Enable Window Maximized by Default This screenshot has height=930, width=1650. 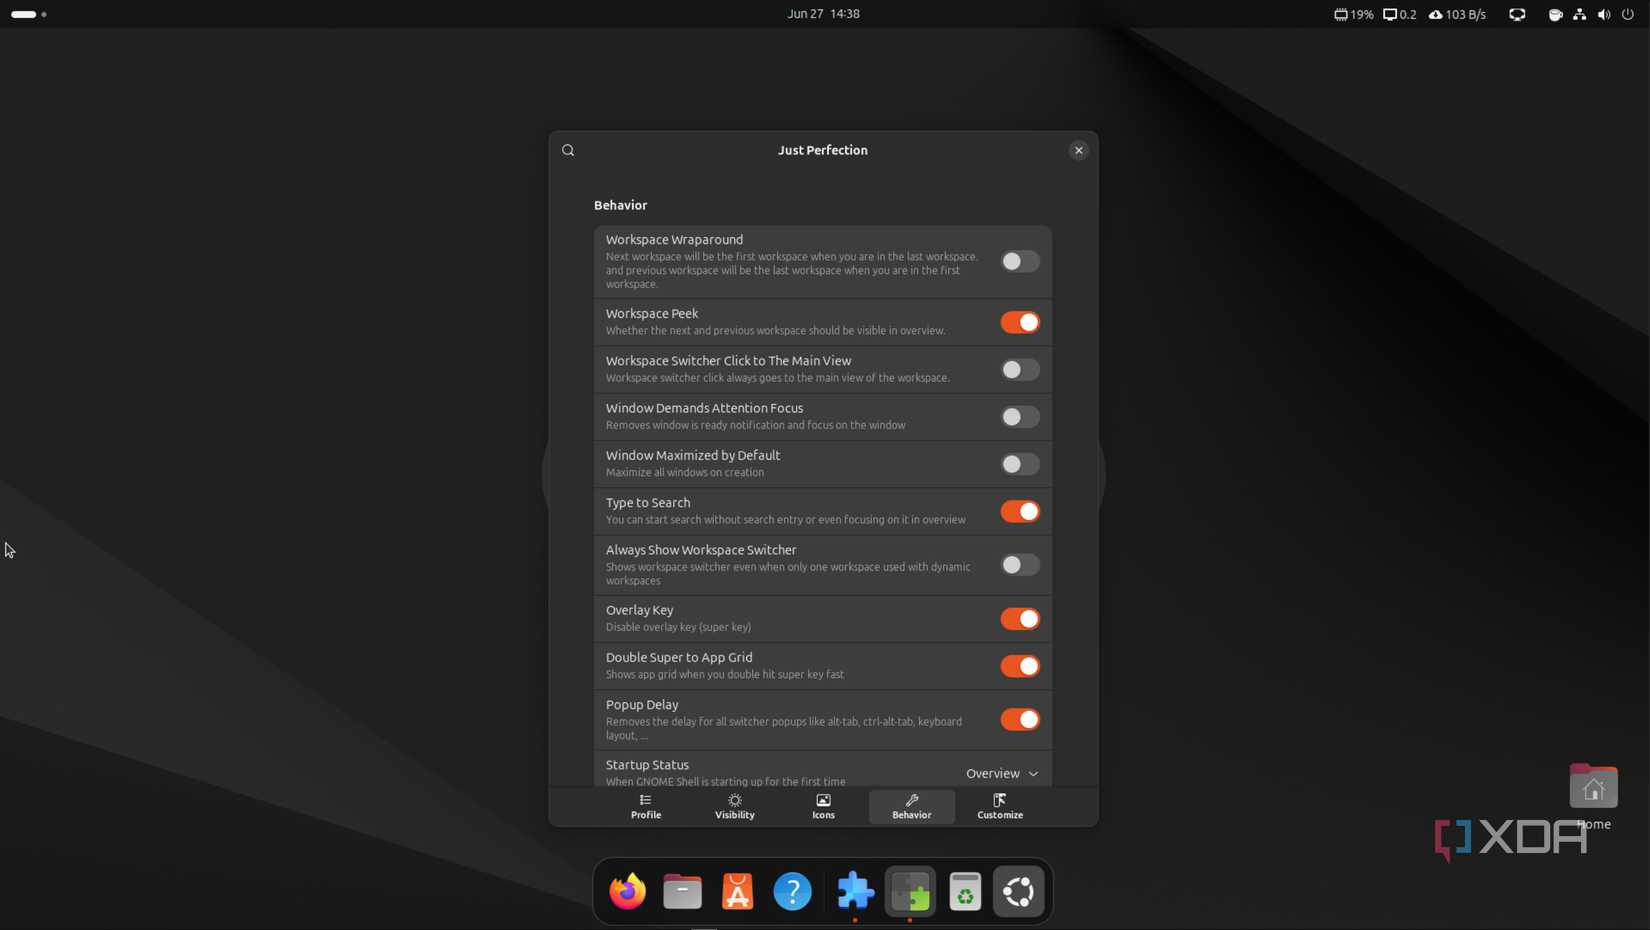pos(1020,464)
